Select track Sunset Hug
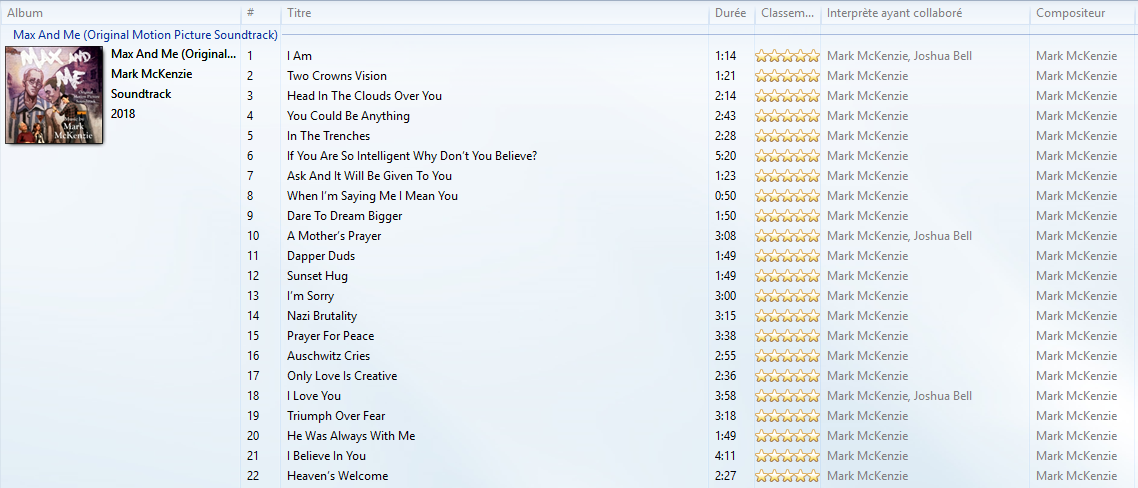Image resolution: width=1138 pixels, height=488 pixels. pyautogui.click(x=317, y=276)
